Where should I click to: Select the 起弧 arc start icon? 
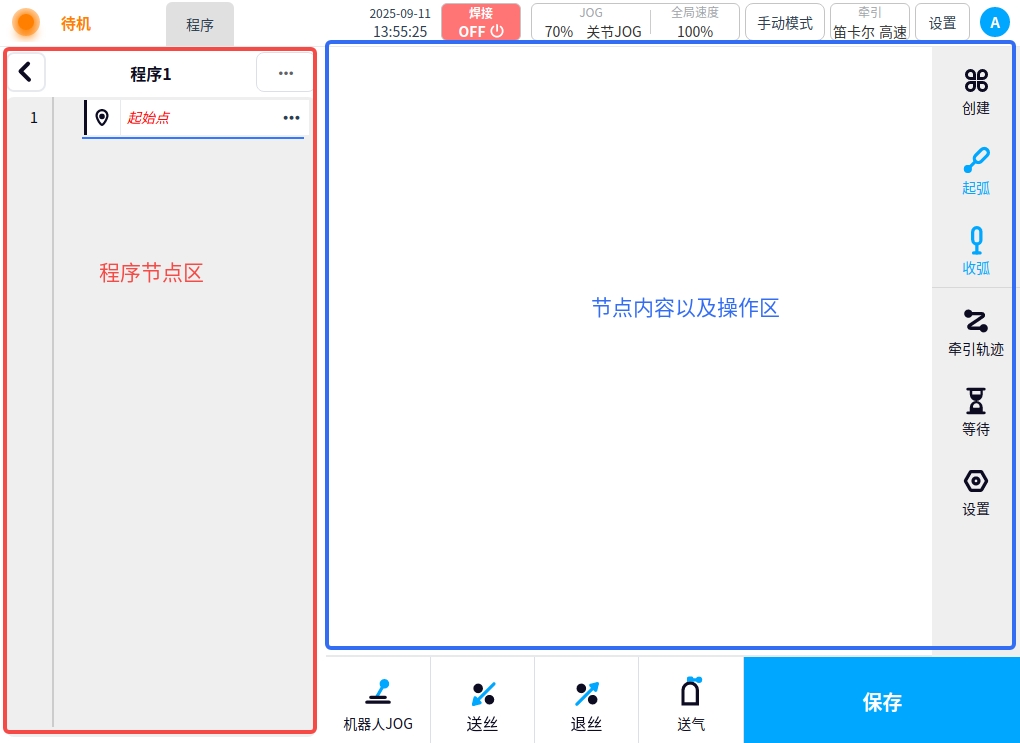pyautogui.click(x=975, y=170)
